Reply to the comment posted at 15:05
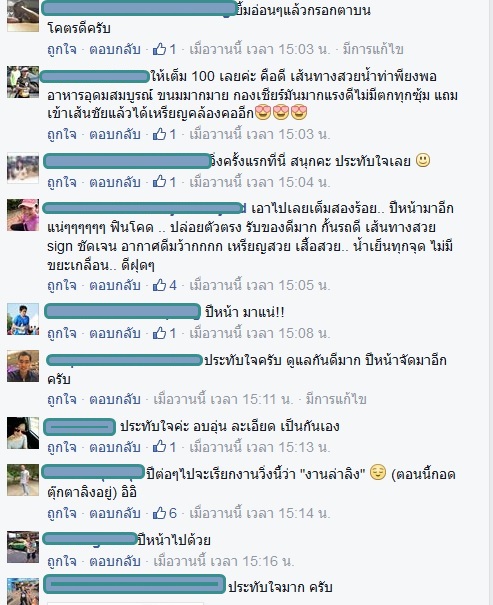Screen dimensions: 493x605 (x=115, y=285)
